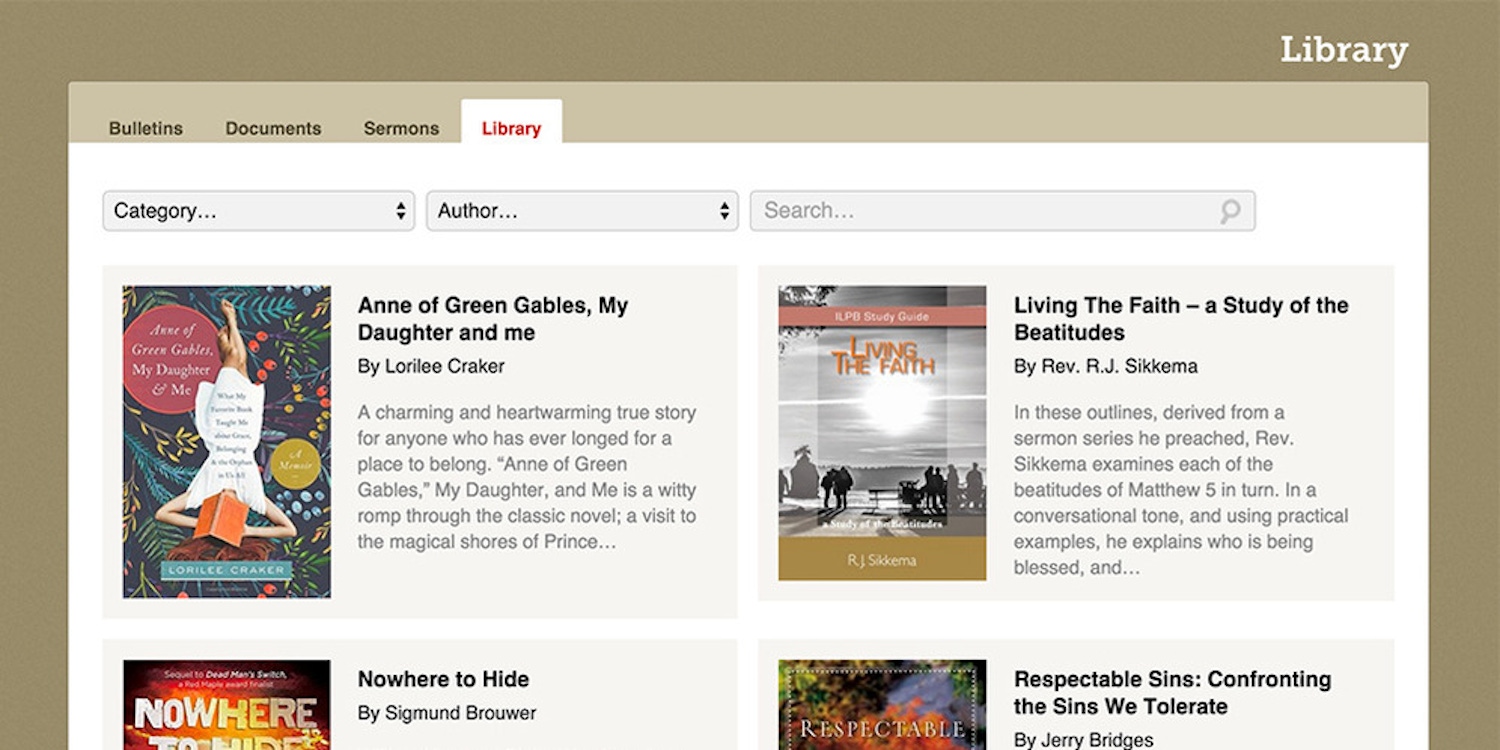This screenshot has width=1500, height=750.
Task: Click the Respectable Sins title link
Action: [1172, 692]
